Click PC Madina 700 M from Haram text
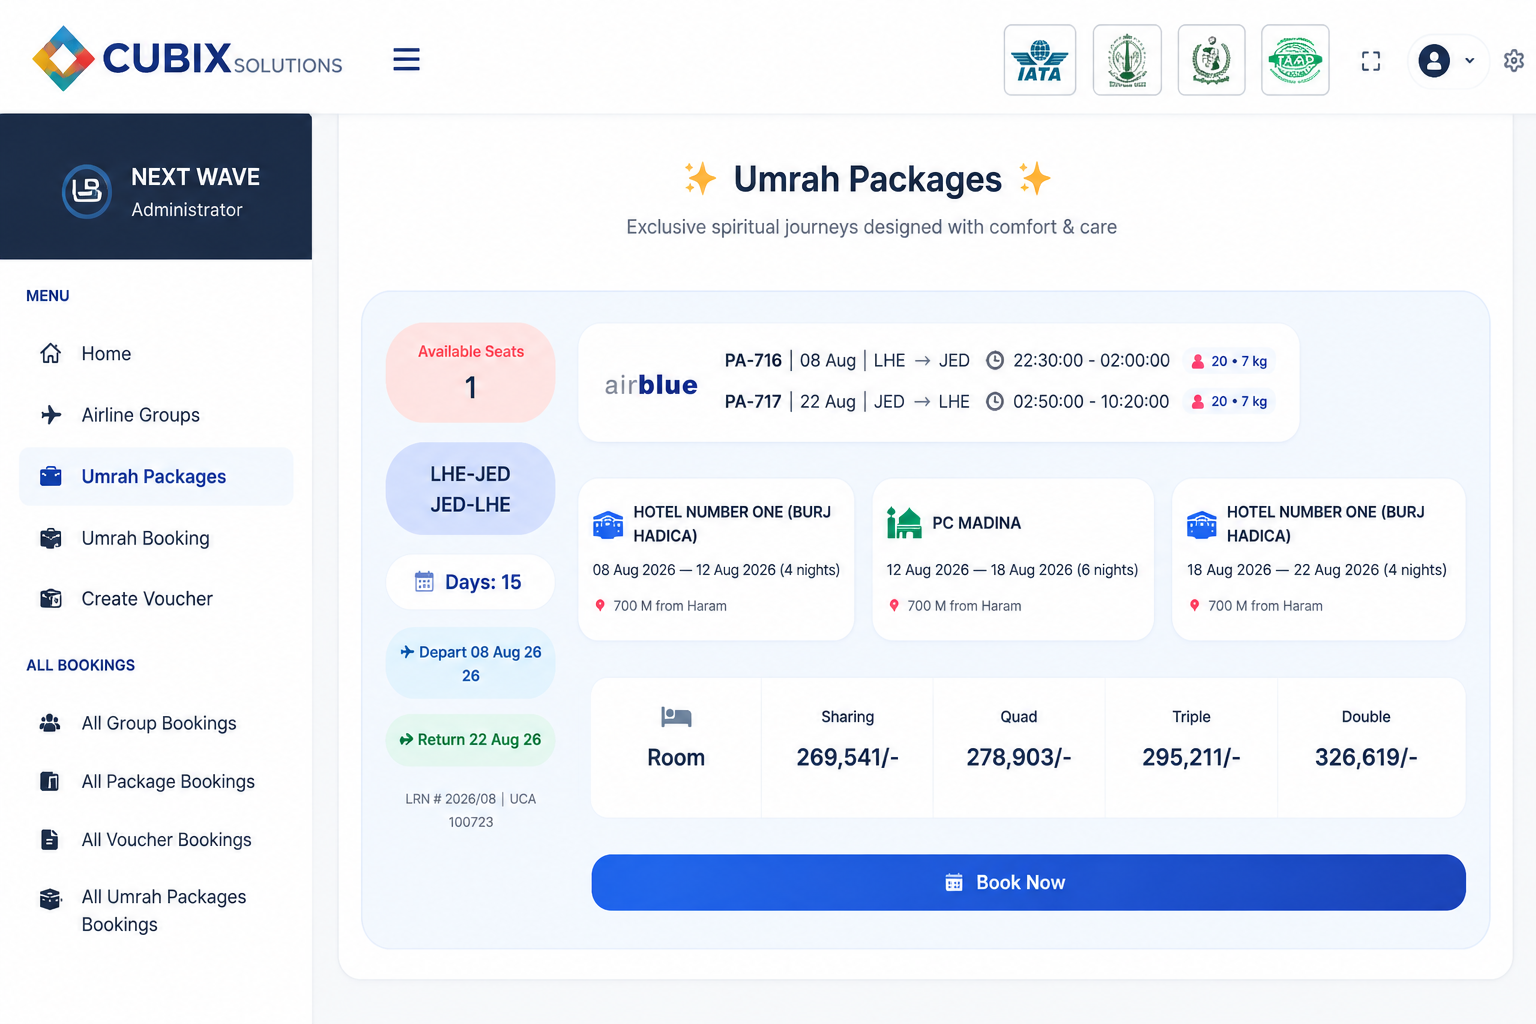This screenshot has width=1536, height=1024. pyautogui.click(x=964, y=606)
